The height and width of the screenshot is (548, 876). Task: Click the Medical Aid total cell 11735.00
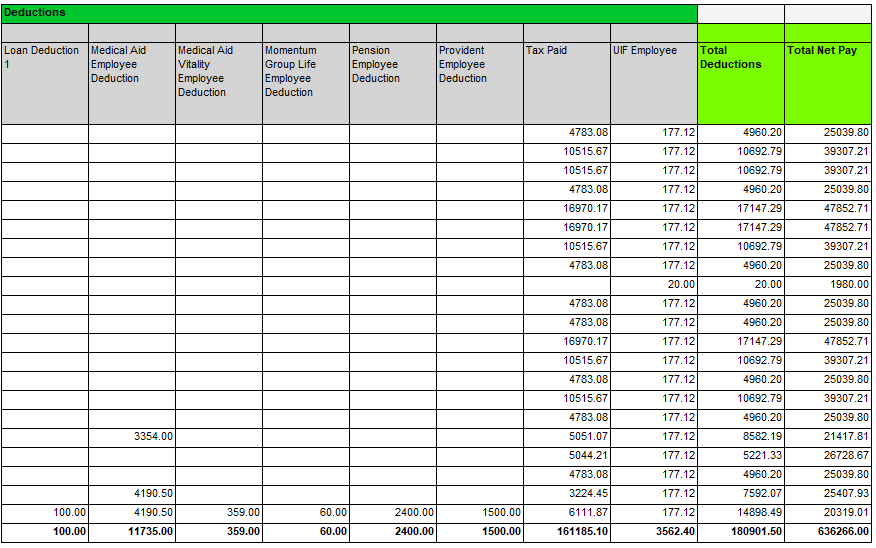(131, 532)
